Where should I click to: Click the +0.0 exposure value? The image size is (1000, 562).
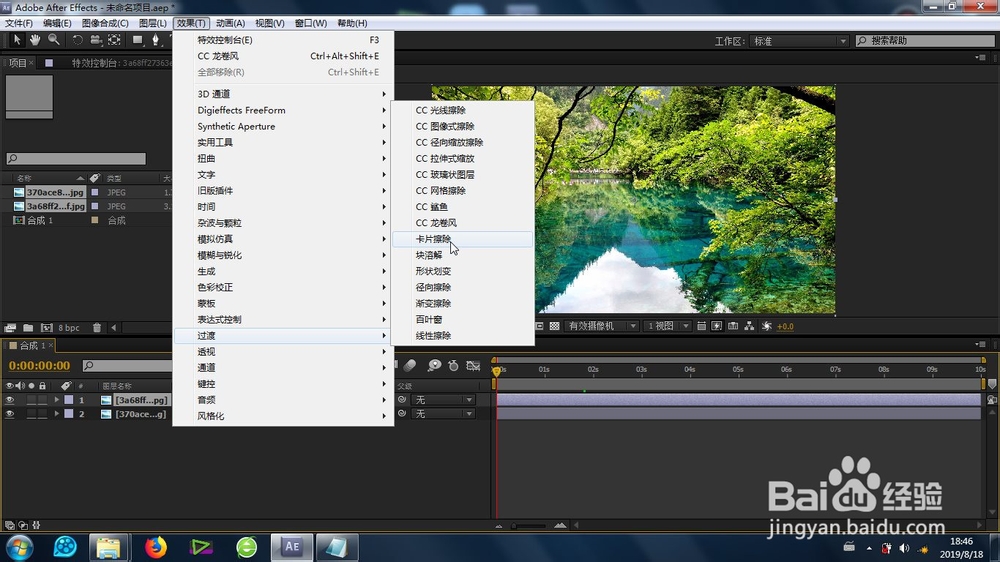pyautogui.click(x=785, y=326)
